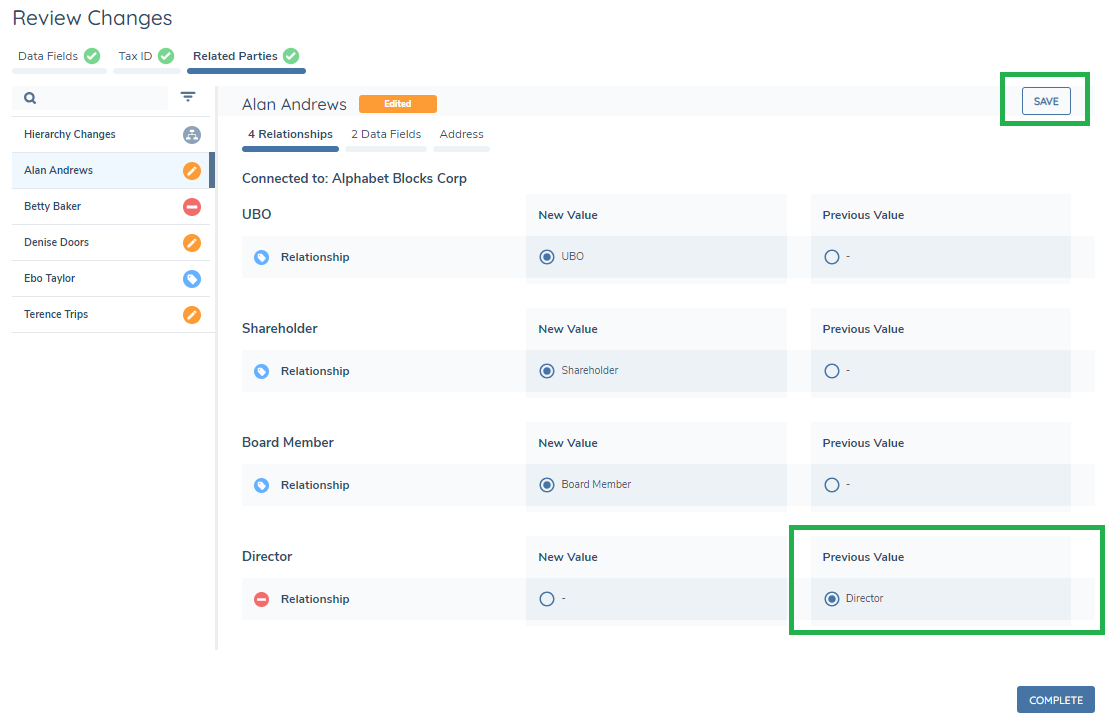Go to the Tax ID tab
1108x714 pixels.
136,56
